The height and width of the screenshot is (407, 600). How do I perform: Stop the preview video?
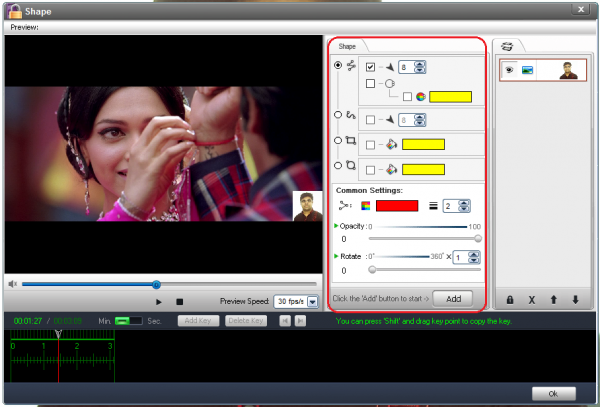[179, 302]
